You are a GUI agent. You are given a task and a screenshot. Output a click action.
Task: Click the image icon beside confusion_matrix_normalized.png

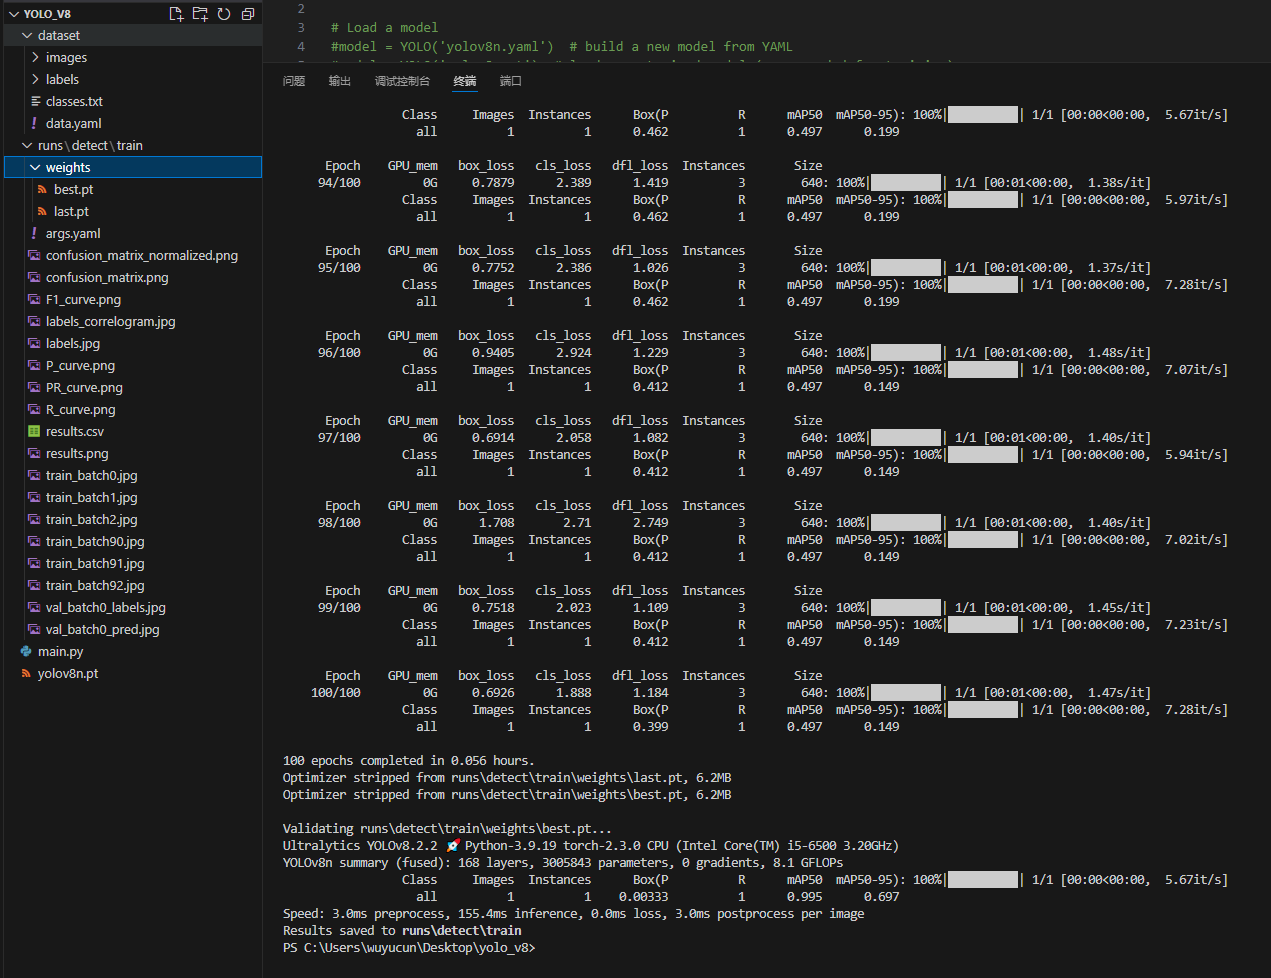point(35,255)
